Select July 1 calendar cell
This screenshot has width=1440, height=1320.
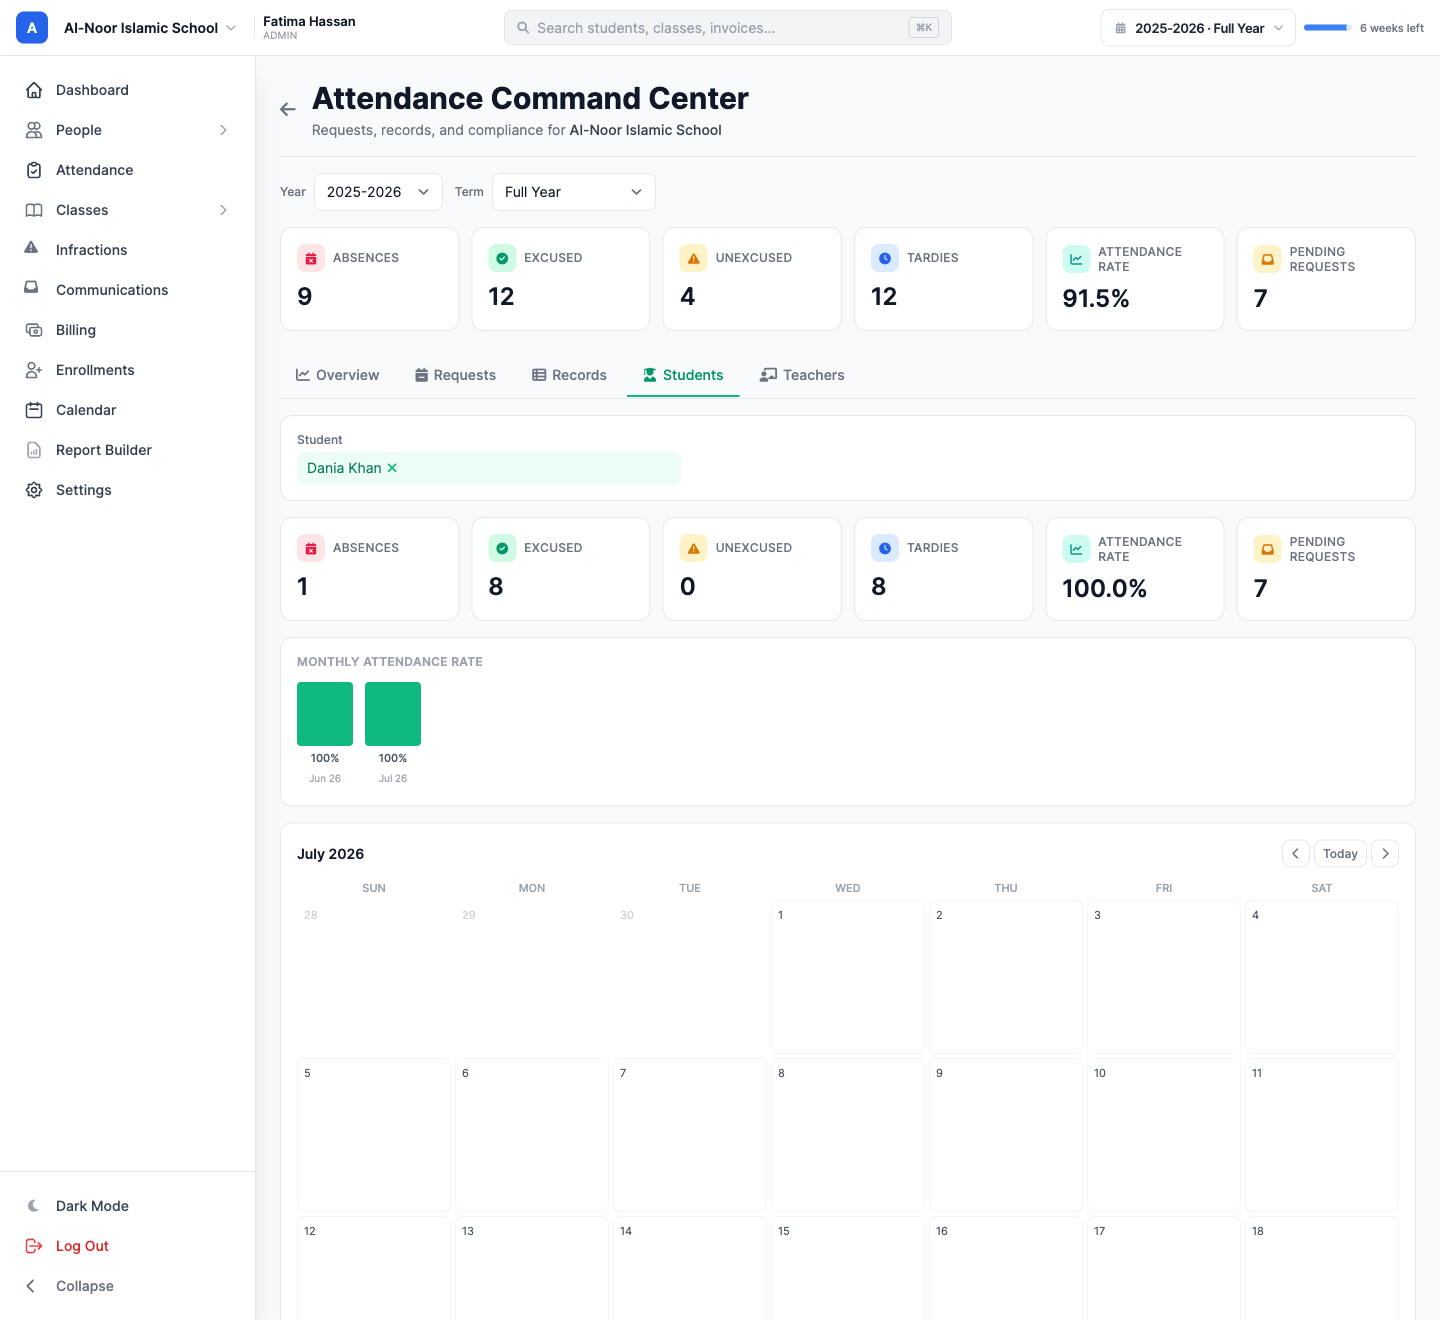click(848, 977)
